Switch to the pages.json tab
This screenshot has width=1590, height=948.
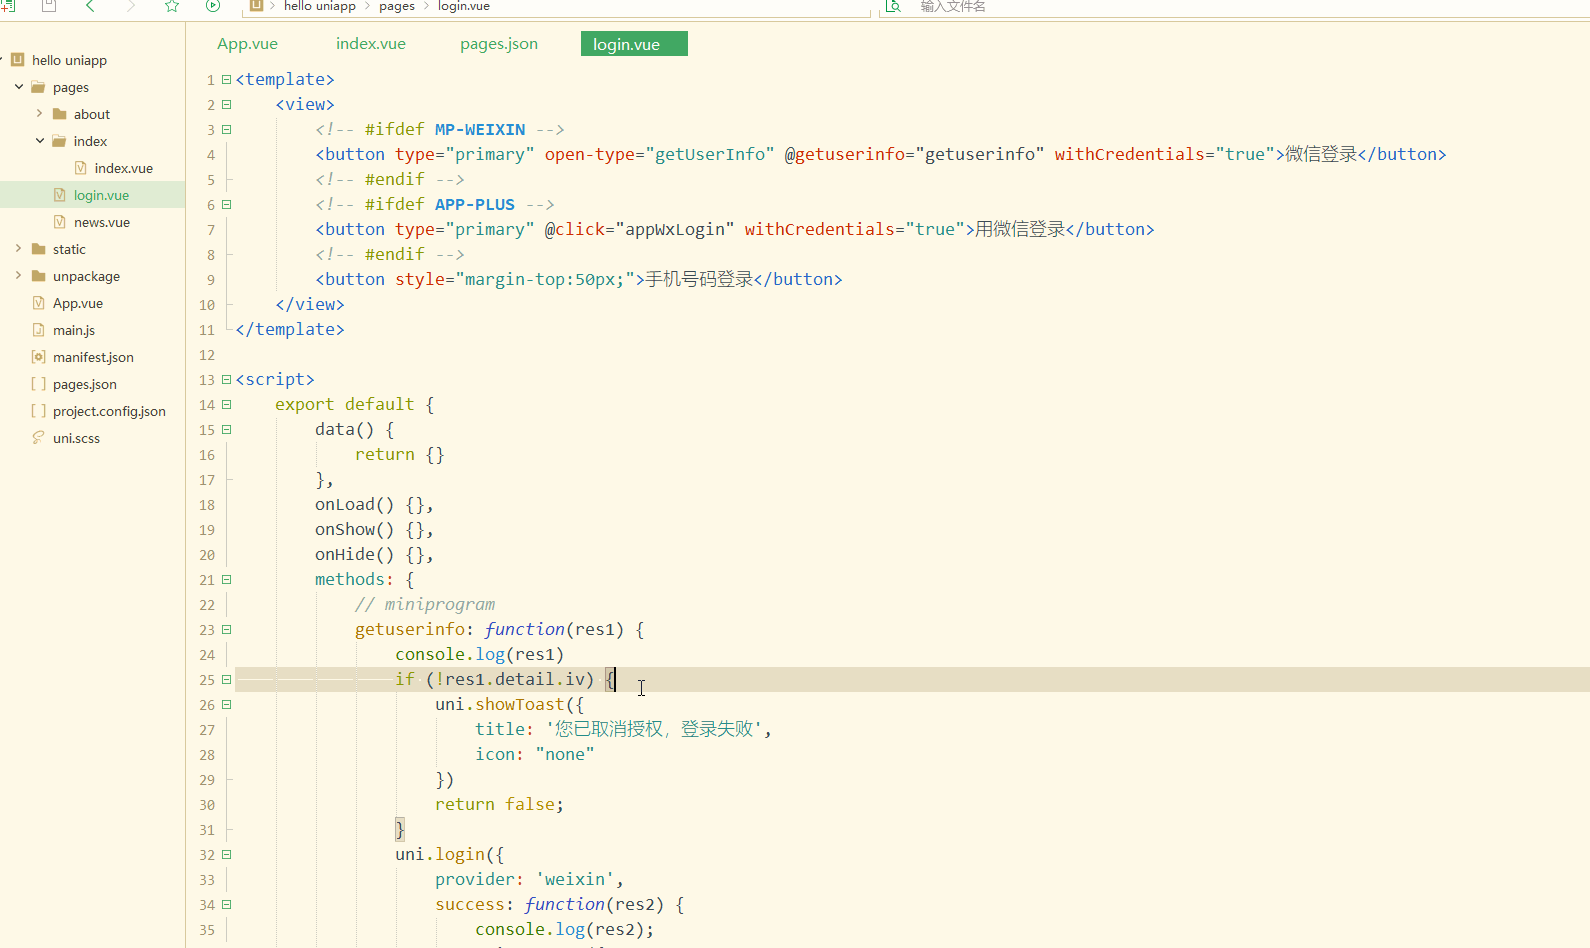pyautogui.click(x=499, y=44)
